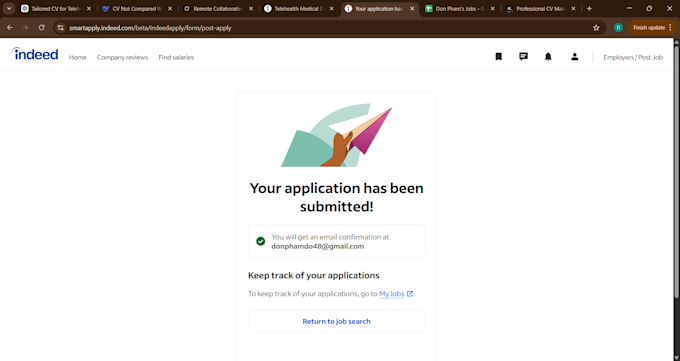
Task: Close the Professional CV Maker tab
Action: [x=573, y=9]
